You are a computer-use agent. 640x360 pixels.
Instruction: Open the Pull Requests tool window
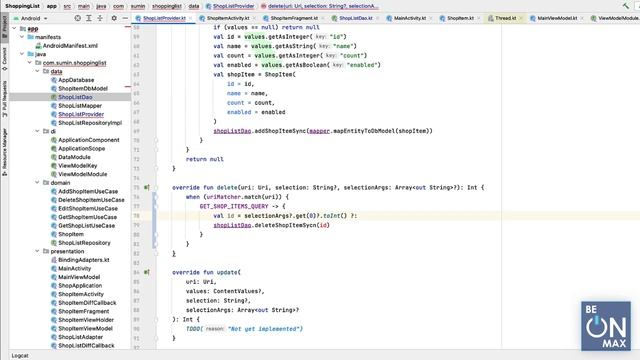click(x=4, y=99)
